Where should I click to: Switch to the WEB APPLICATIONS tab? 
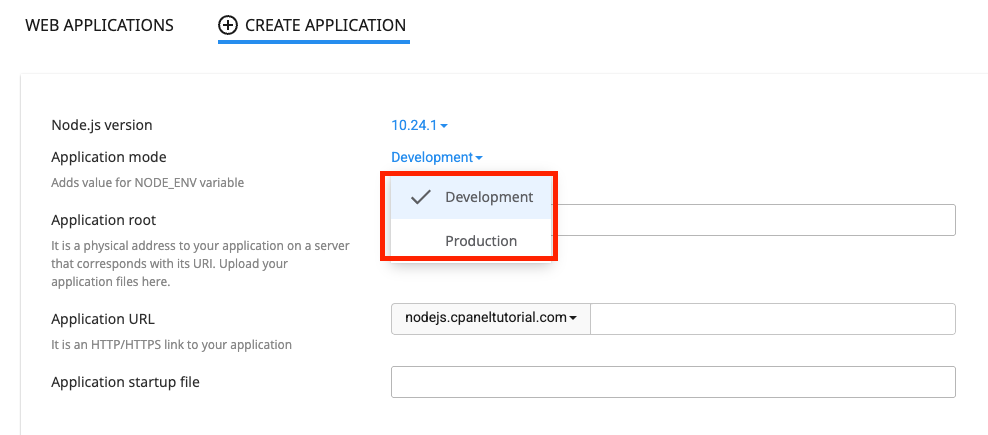pos(99,26)
